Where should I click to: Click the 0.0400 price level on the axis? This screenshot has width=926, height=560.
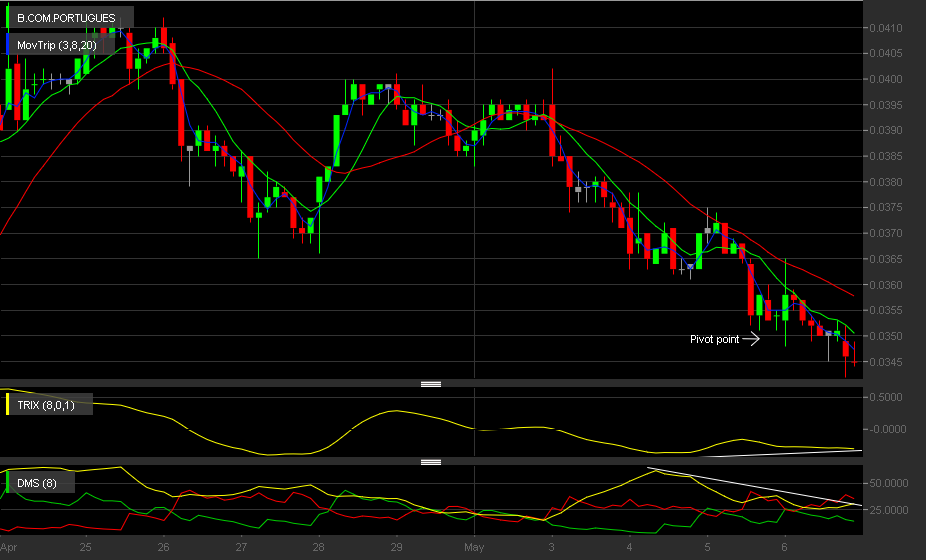point(886,79)
